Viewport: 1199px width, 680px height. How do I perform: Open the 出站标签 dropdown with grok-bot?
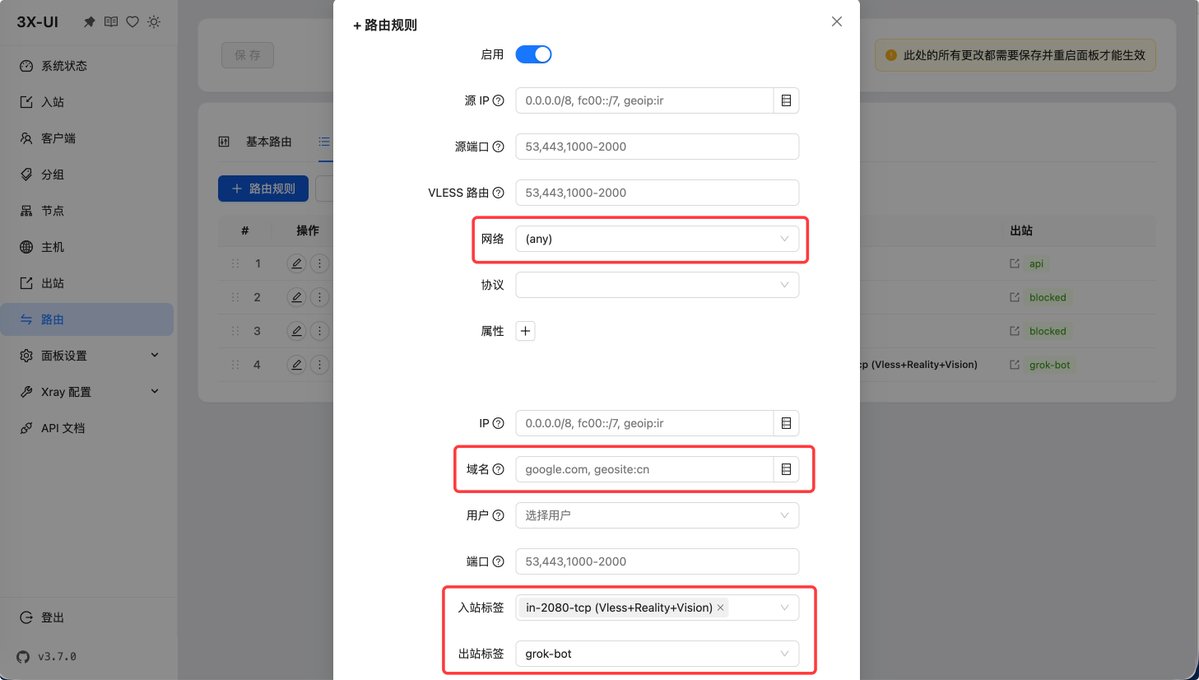[x=657, y=654]
